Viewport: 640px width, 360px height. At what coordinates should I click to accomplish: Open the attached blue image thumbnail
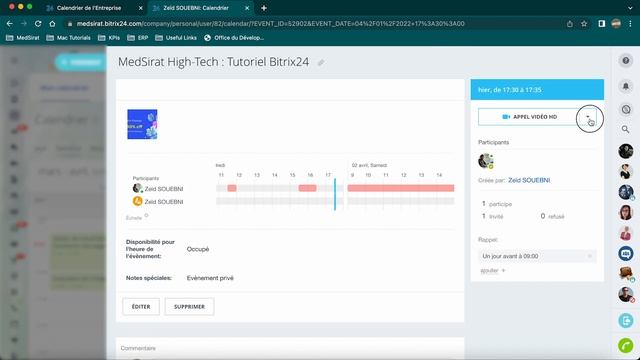(x=142, y=124)
